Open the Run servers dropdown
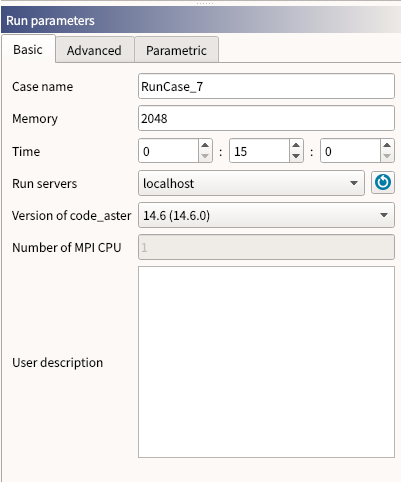 click(251, 183)
